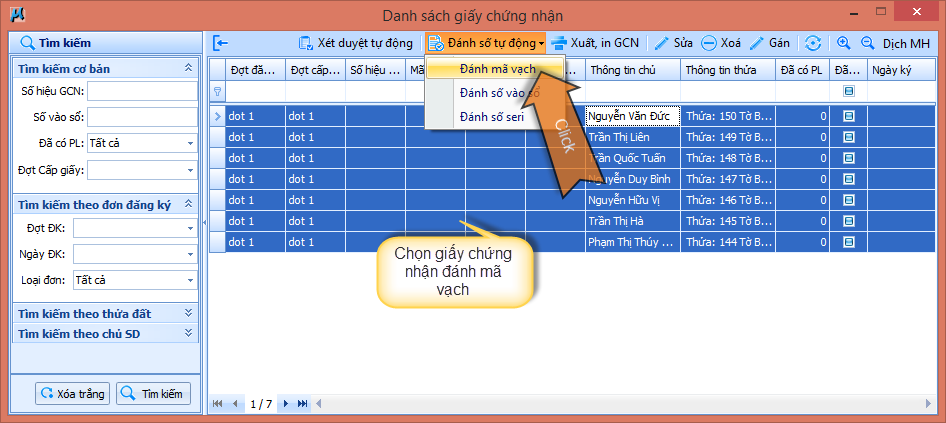Click the Xóa trắng button
Viewport: 946px width, 423px height.
[73, 394]
